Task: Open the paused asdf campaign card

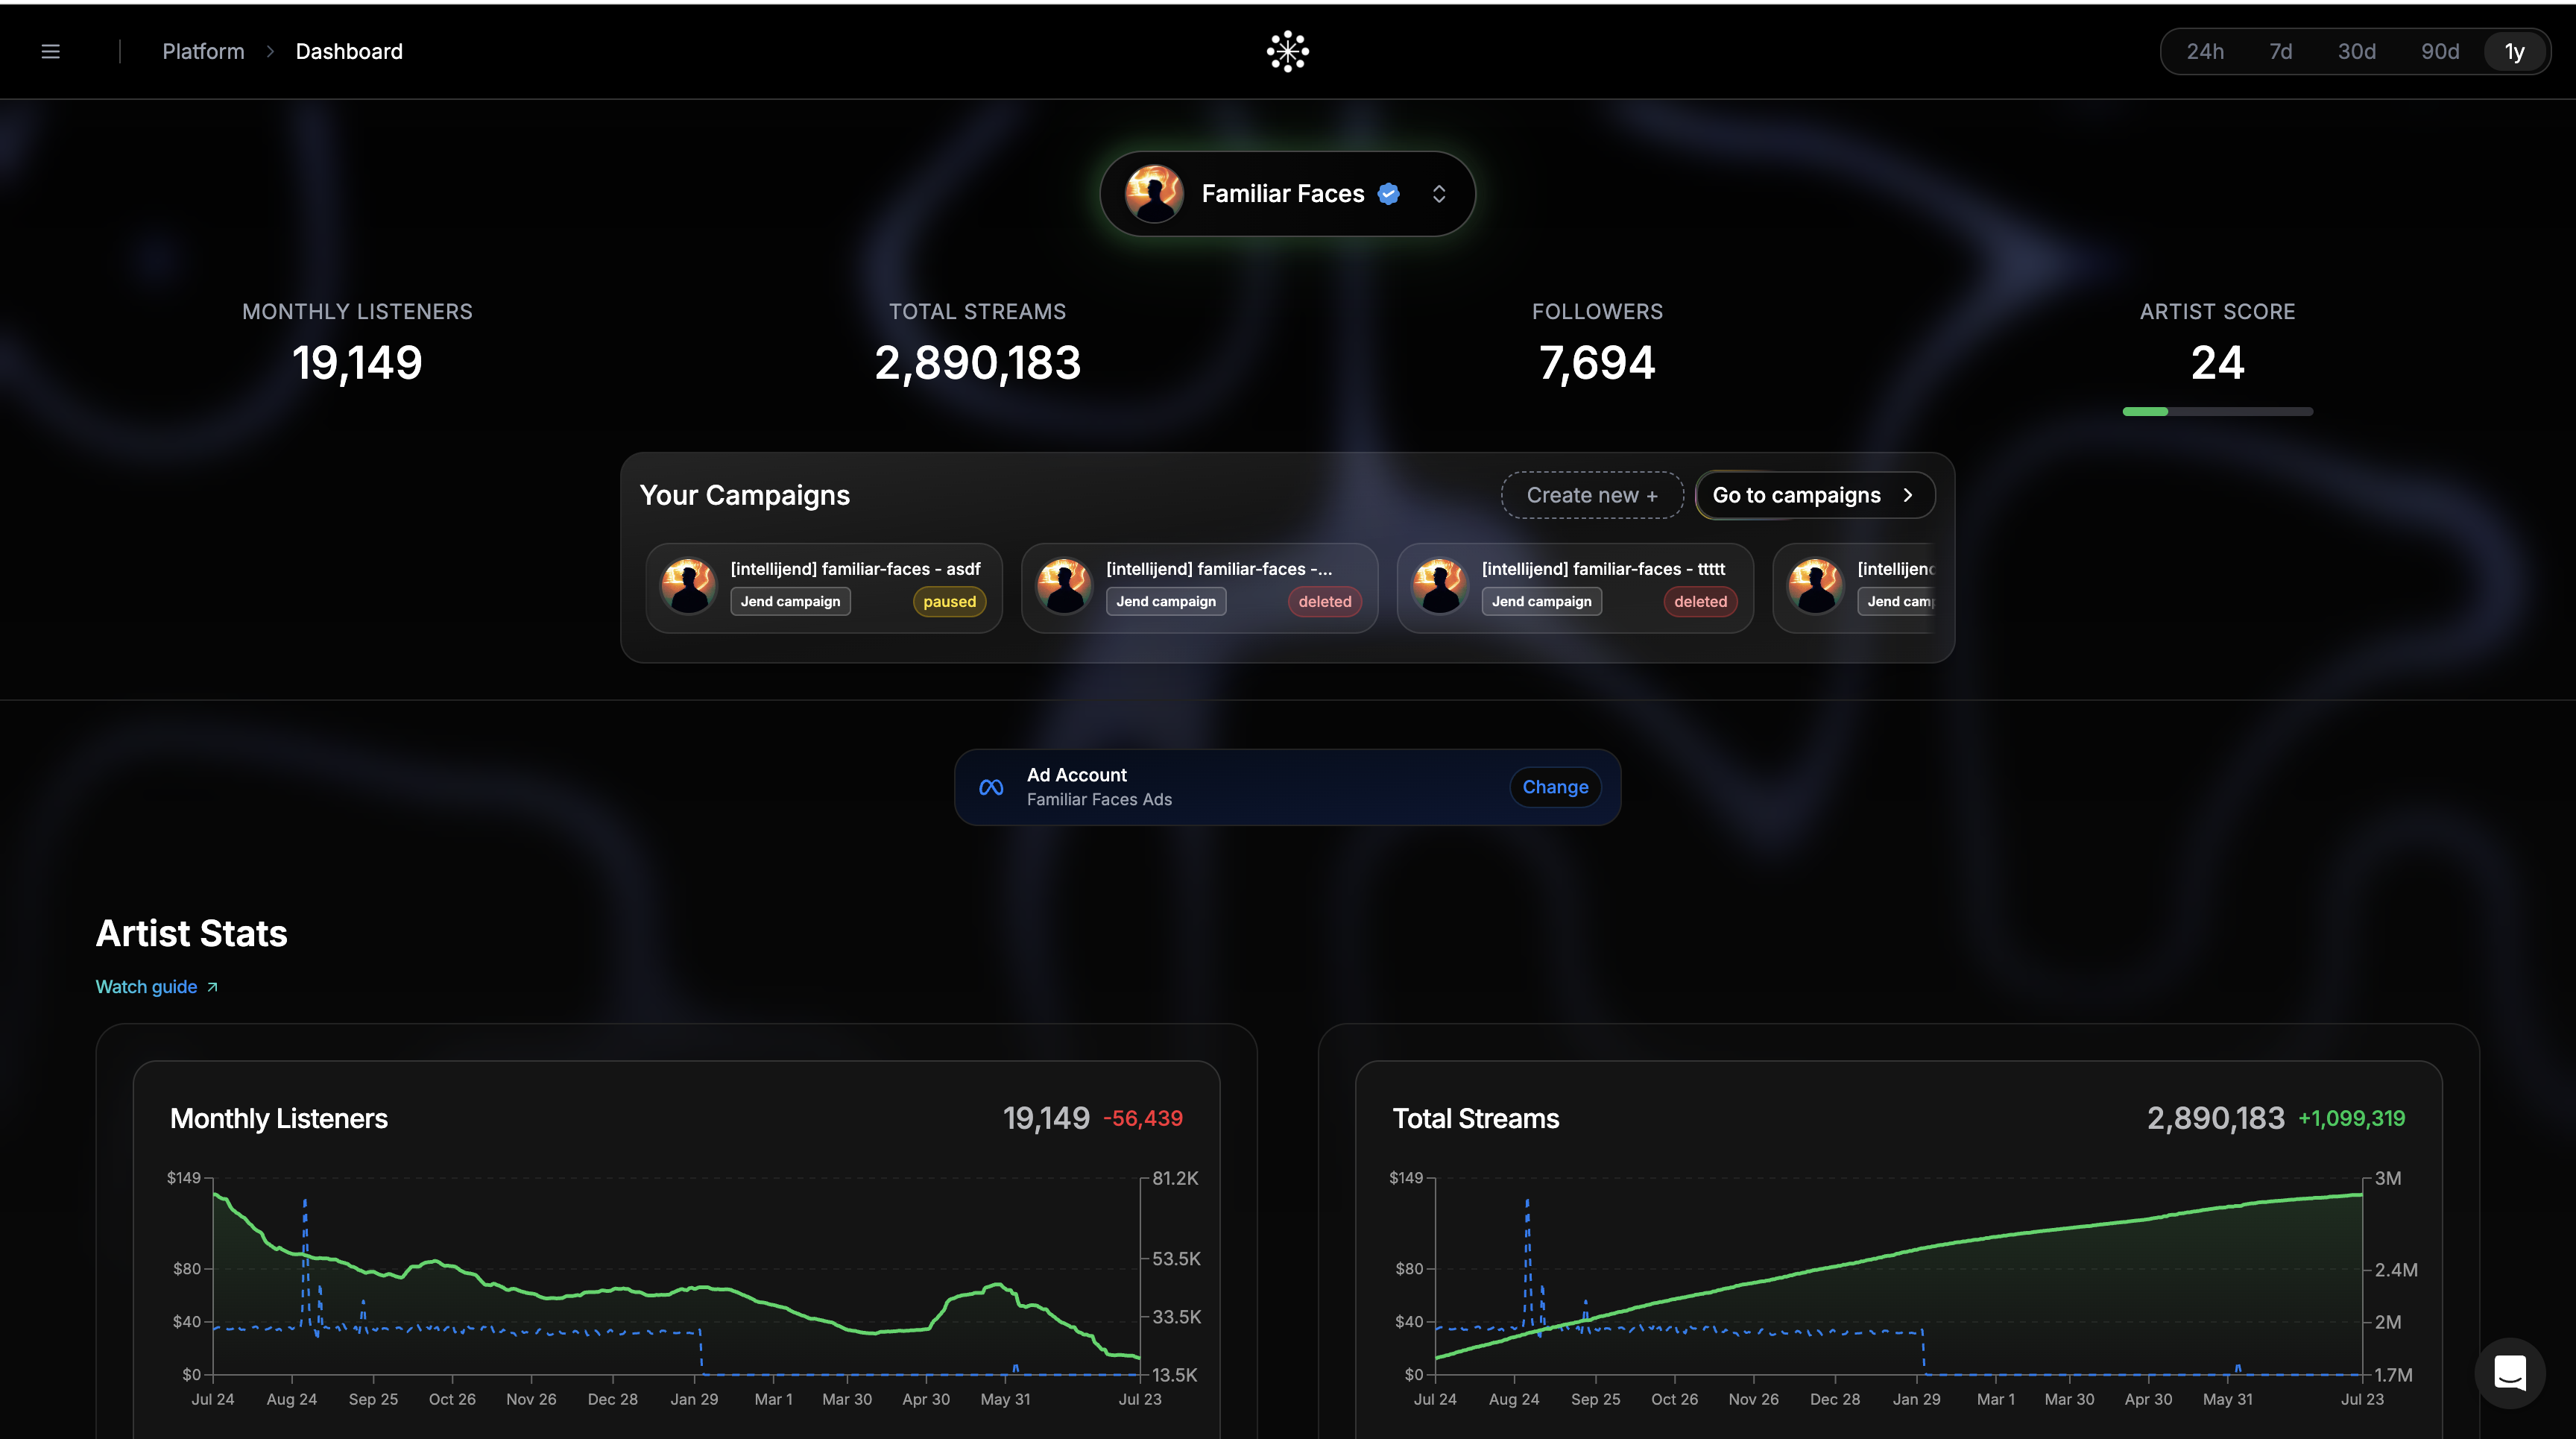Action: 824,587
